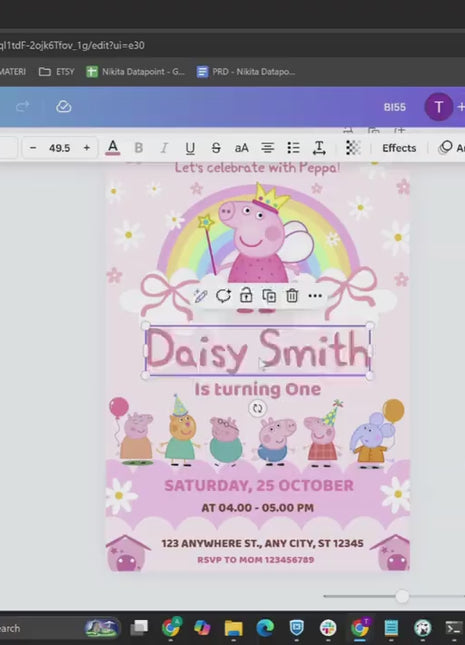Select the 'AT 04.00 - 05.00 PM' text
Viewport: 465px width, 645px height.
pyautogui.click(x=258, y=508)
